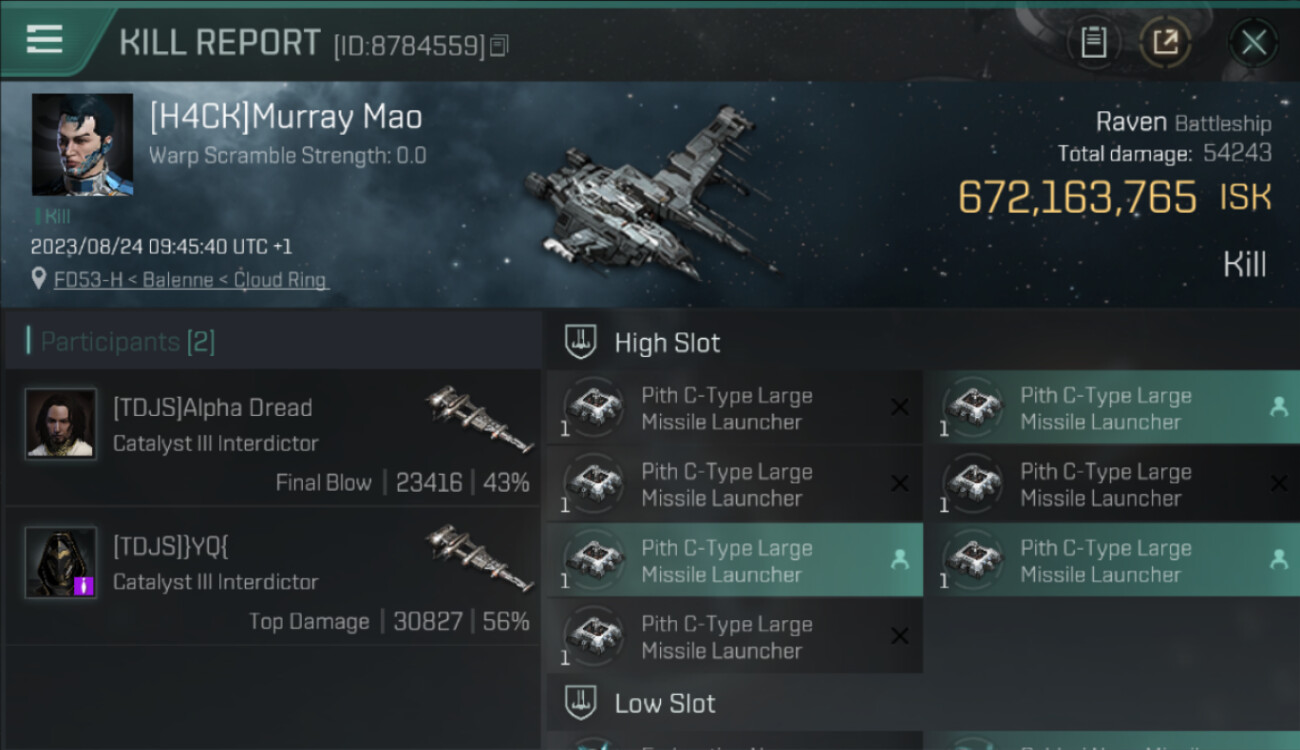Click person icon on top-right launcher
1300x750 pixels.
1278,407
